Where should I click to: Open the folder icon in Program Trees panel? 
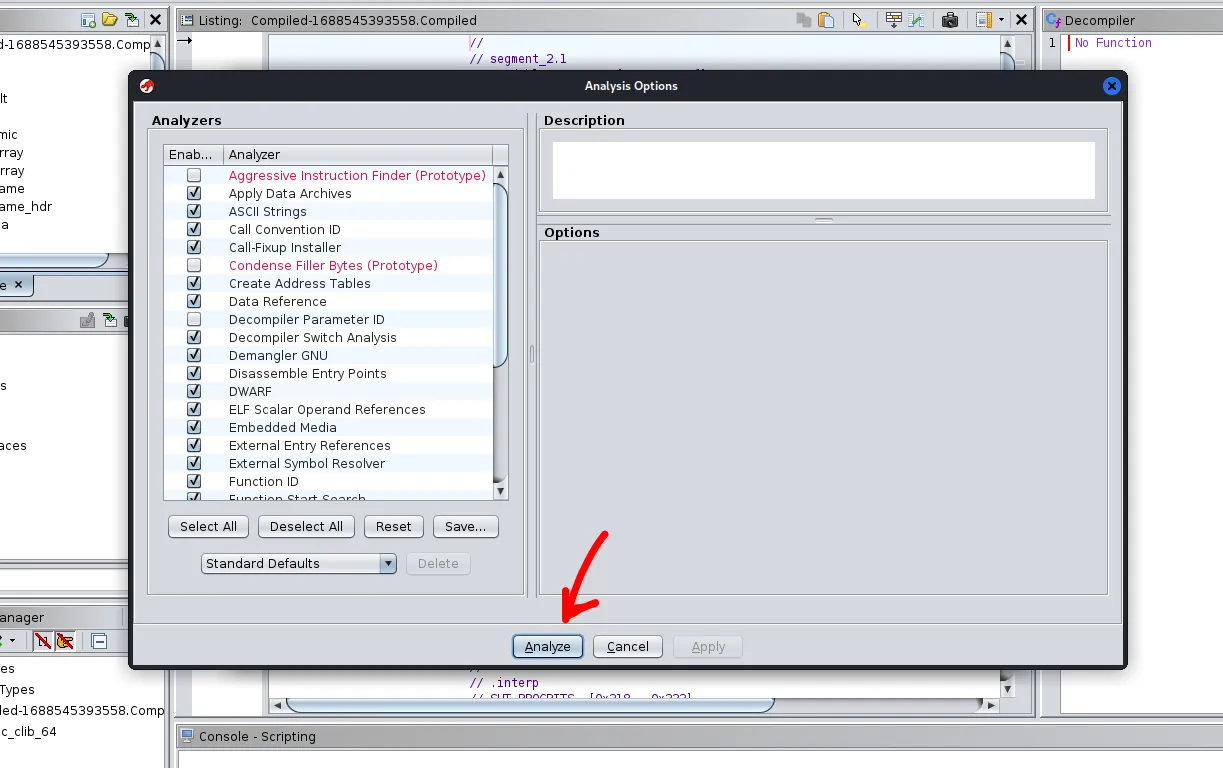point(110,20)
